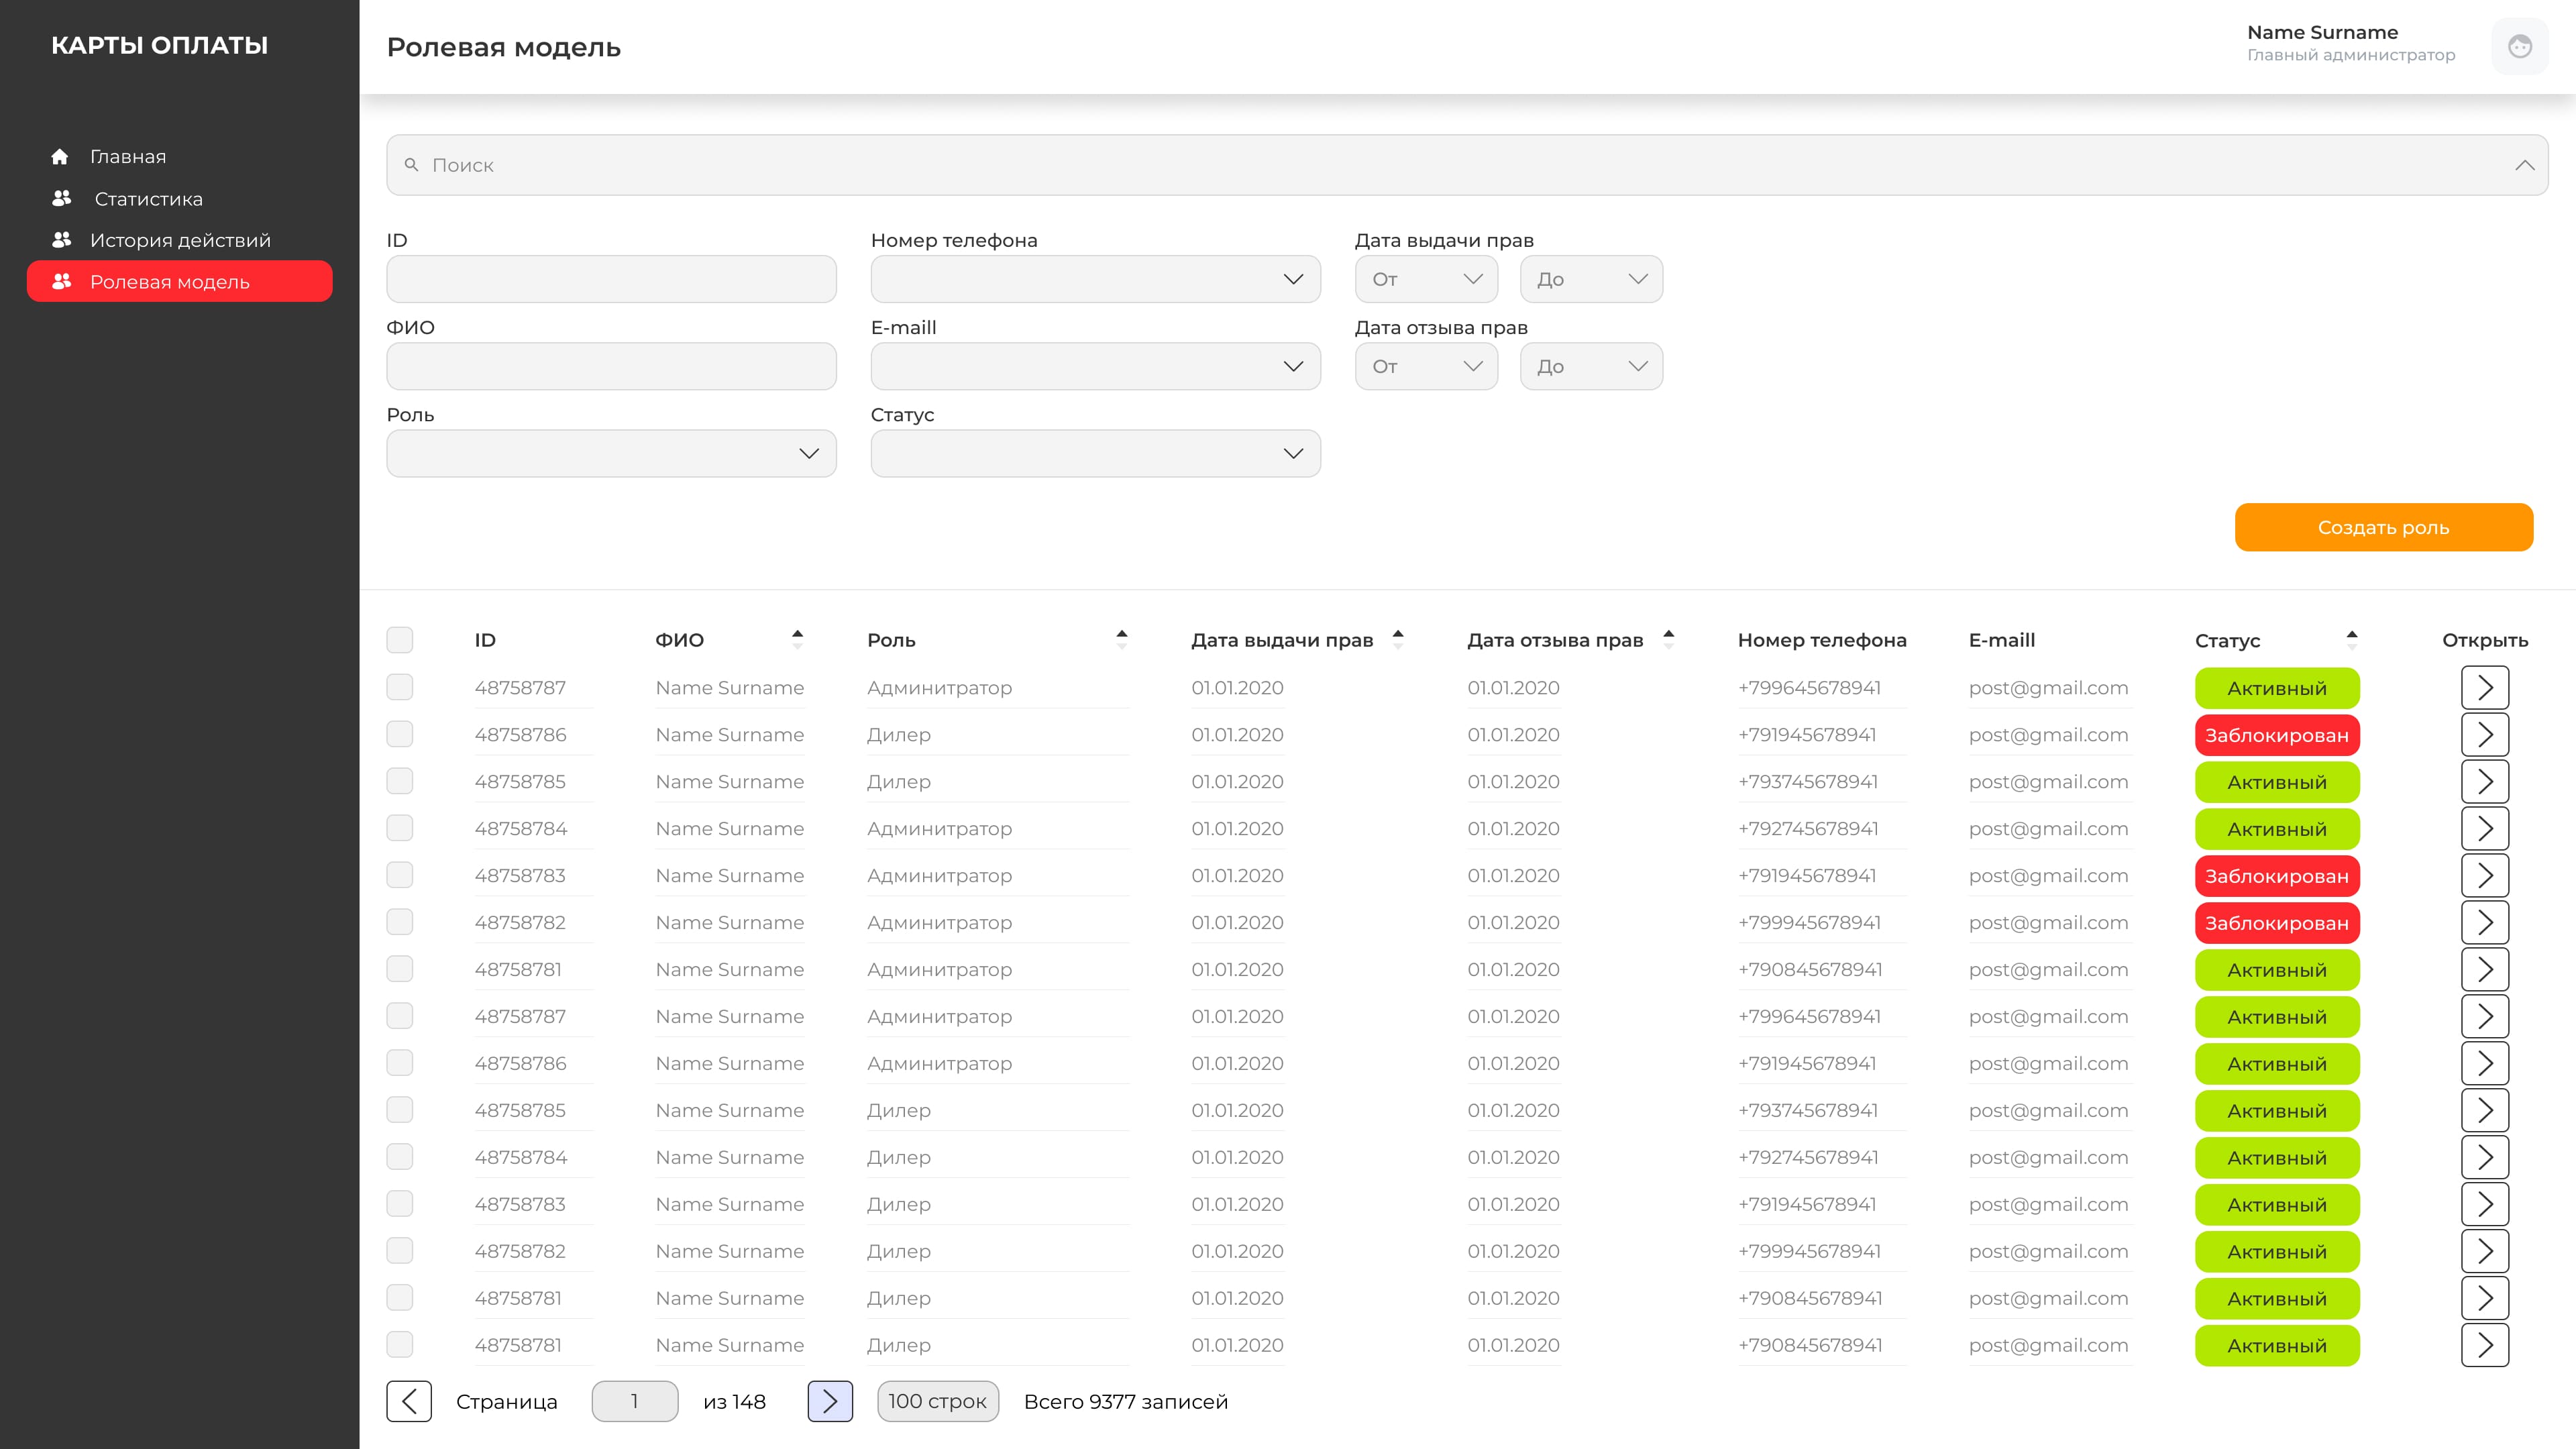
Task: Click the E-maill column header
Action: pos(2002,640)
